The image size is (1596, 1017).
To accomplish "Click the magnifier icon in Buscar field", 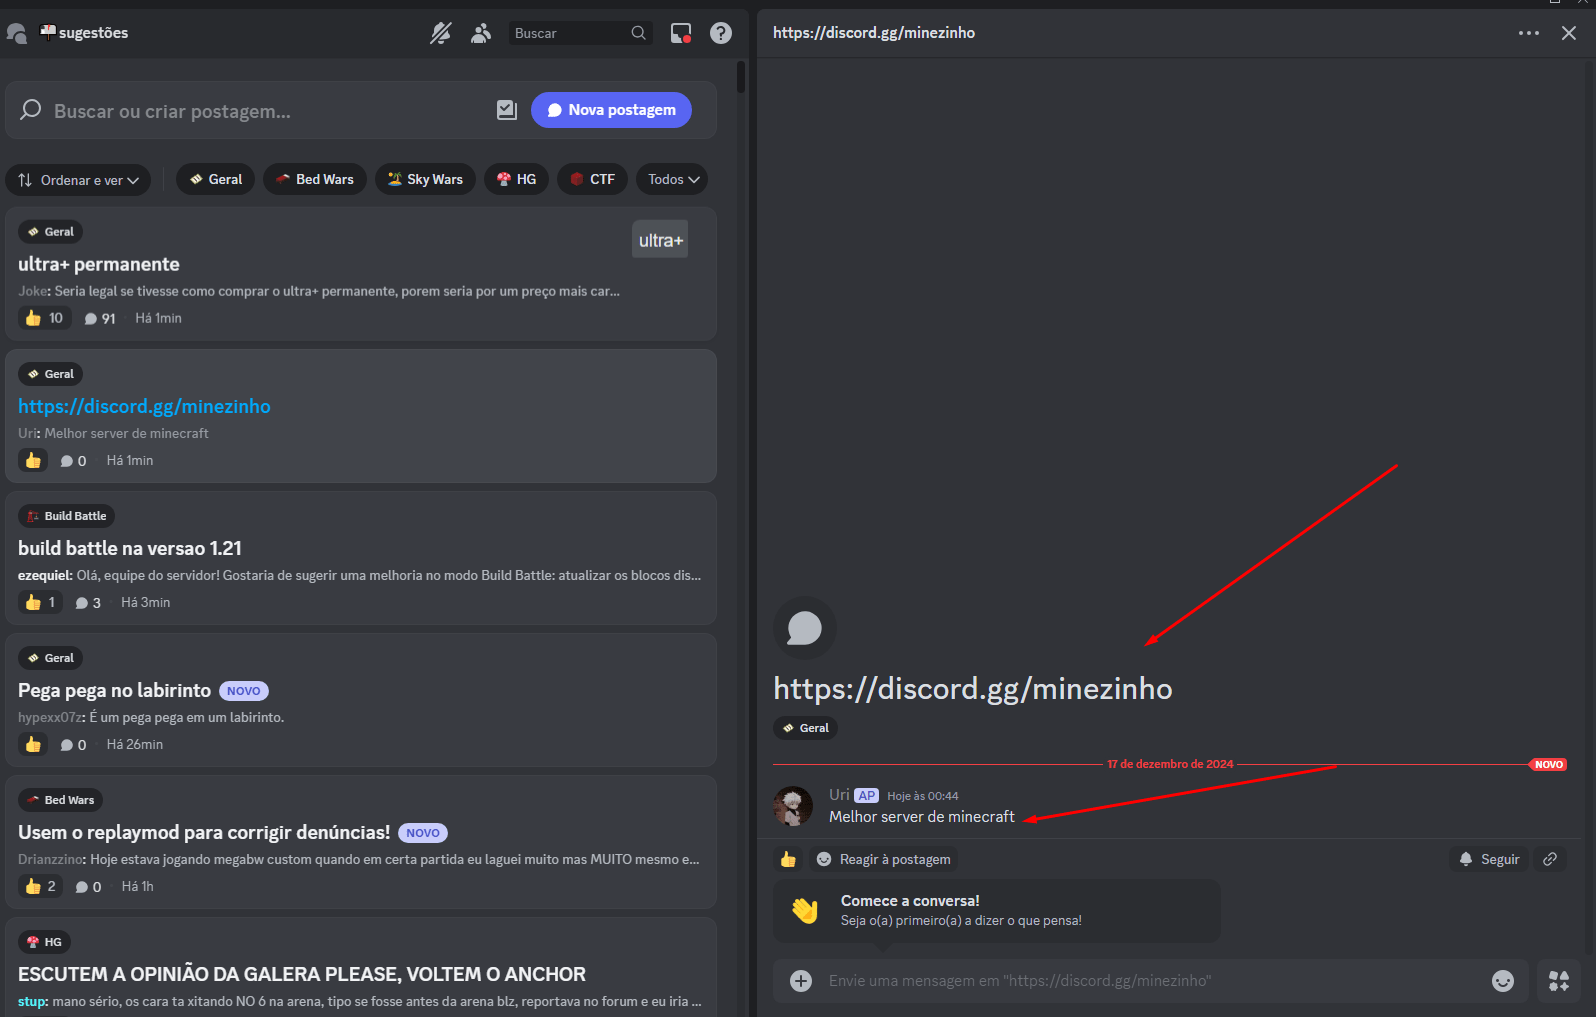I will pos(638,33).
